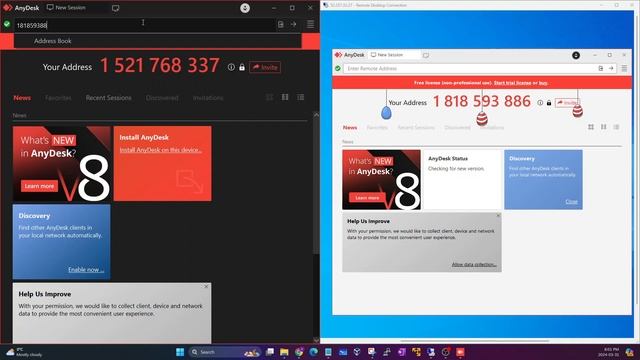Open the Favorites tab in local AnyDesk
The height and width of the screenshot is (360, 640).
[x=58, y=98]
